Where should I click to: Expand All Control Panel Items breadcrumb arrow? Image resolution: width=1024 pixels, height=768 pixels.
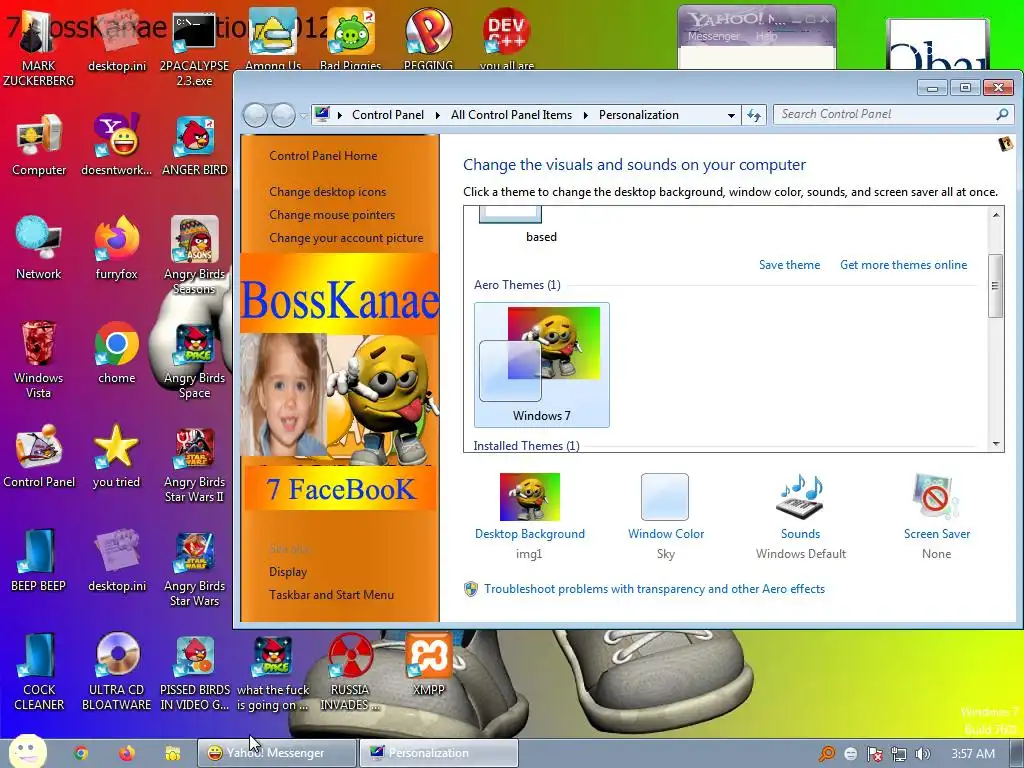click(585, 115)
